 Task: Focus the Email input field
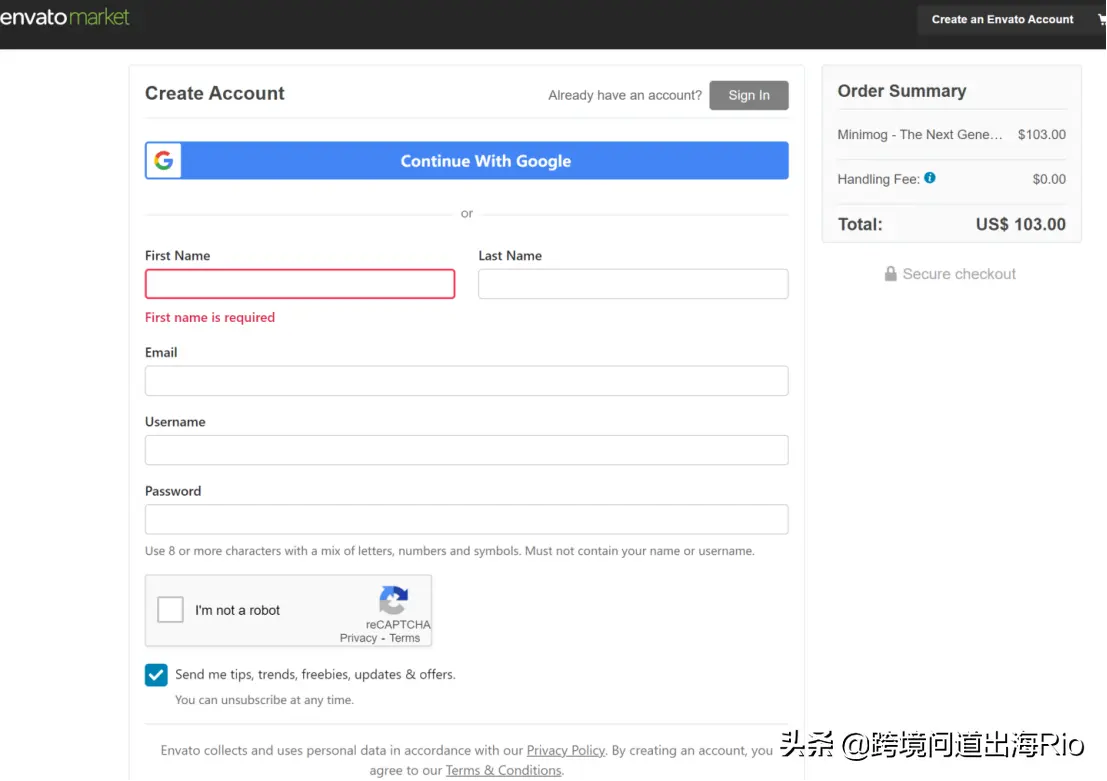(467, 381)
